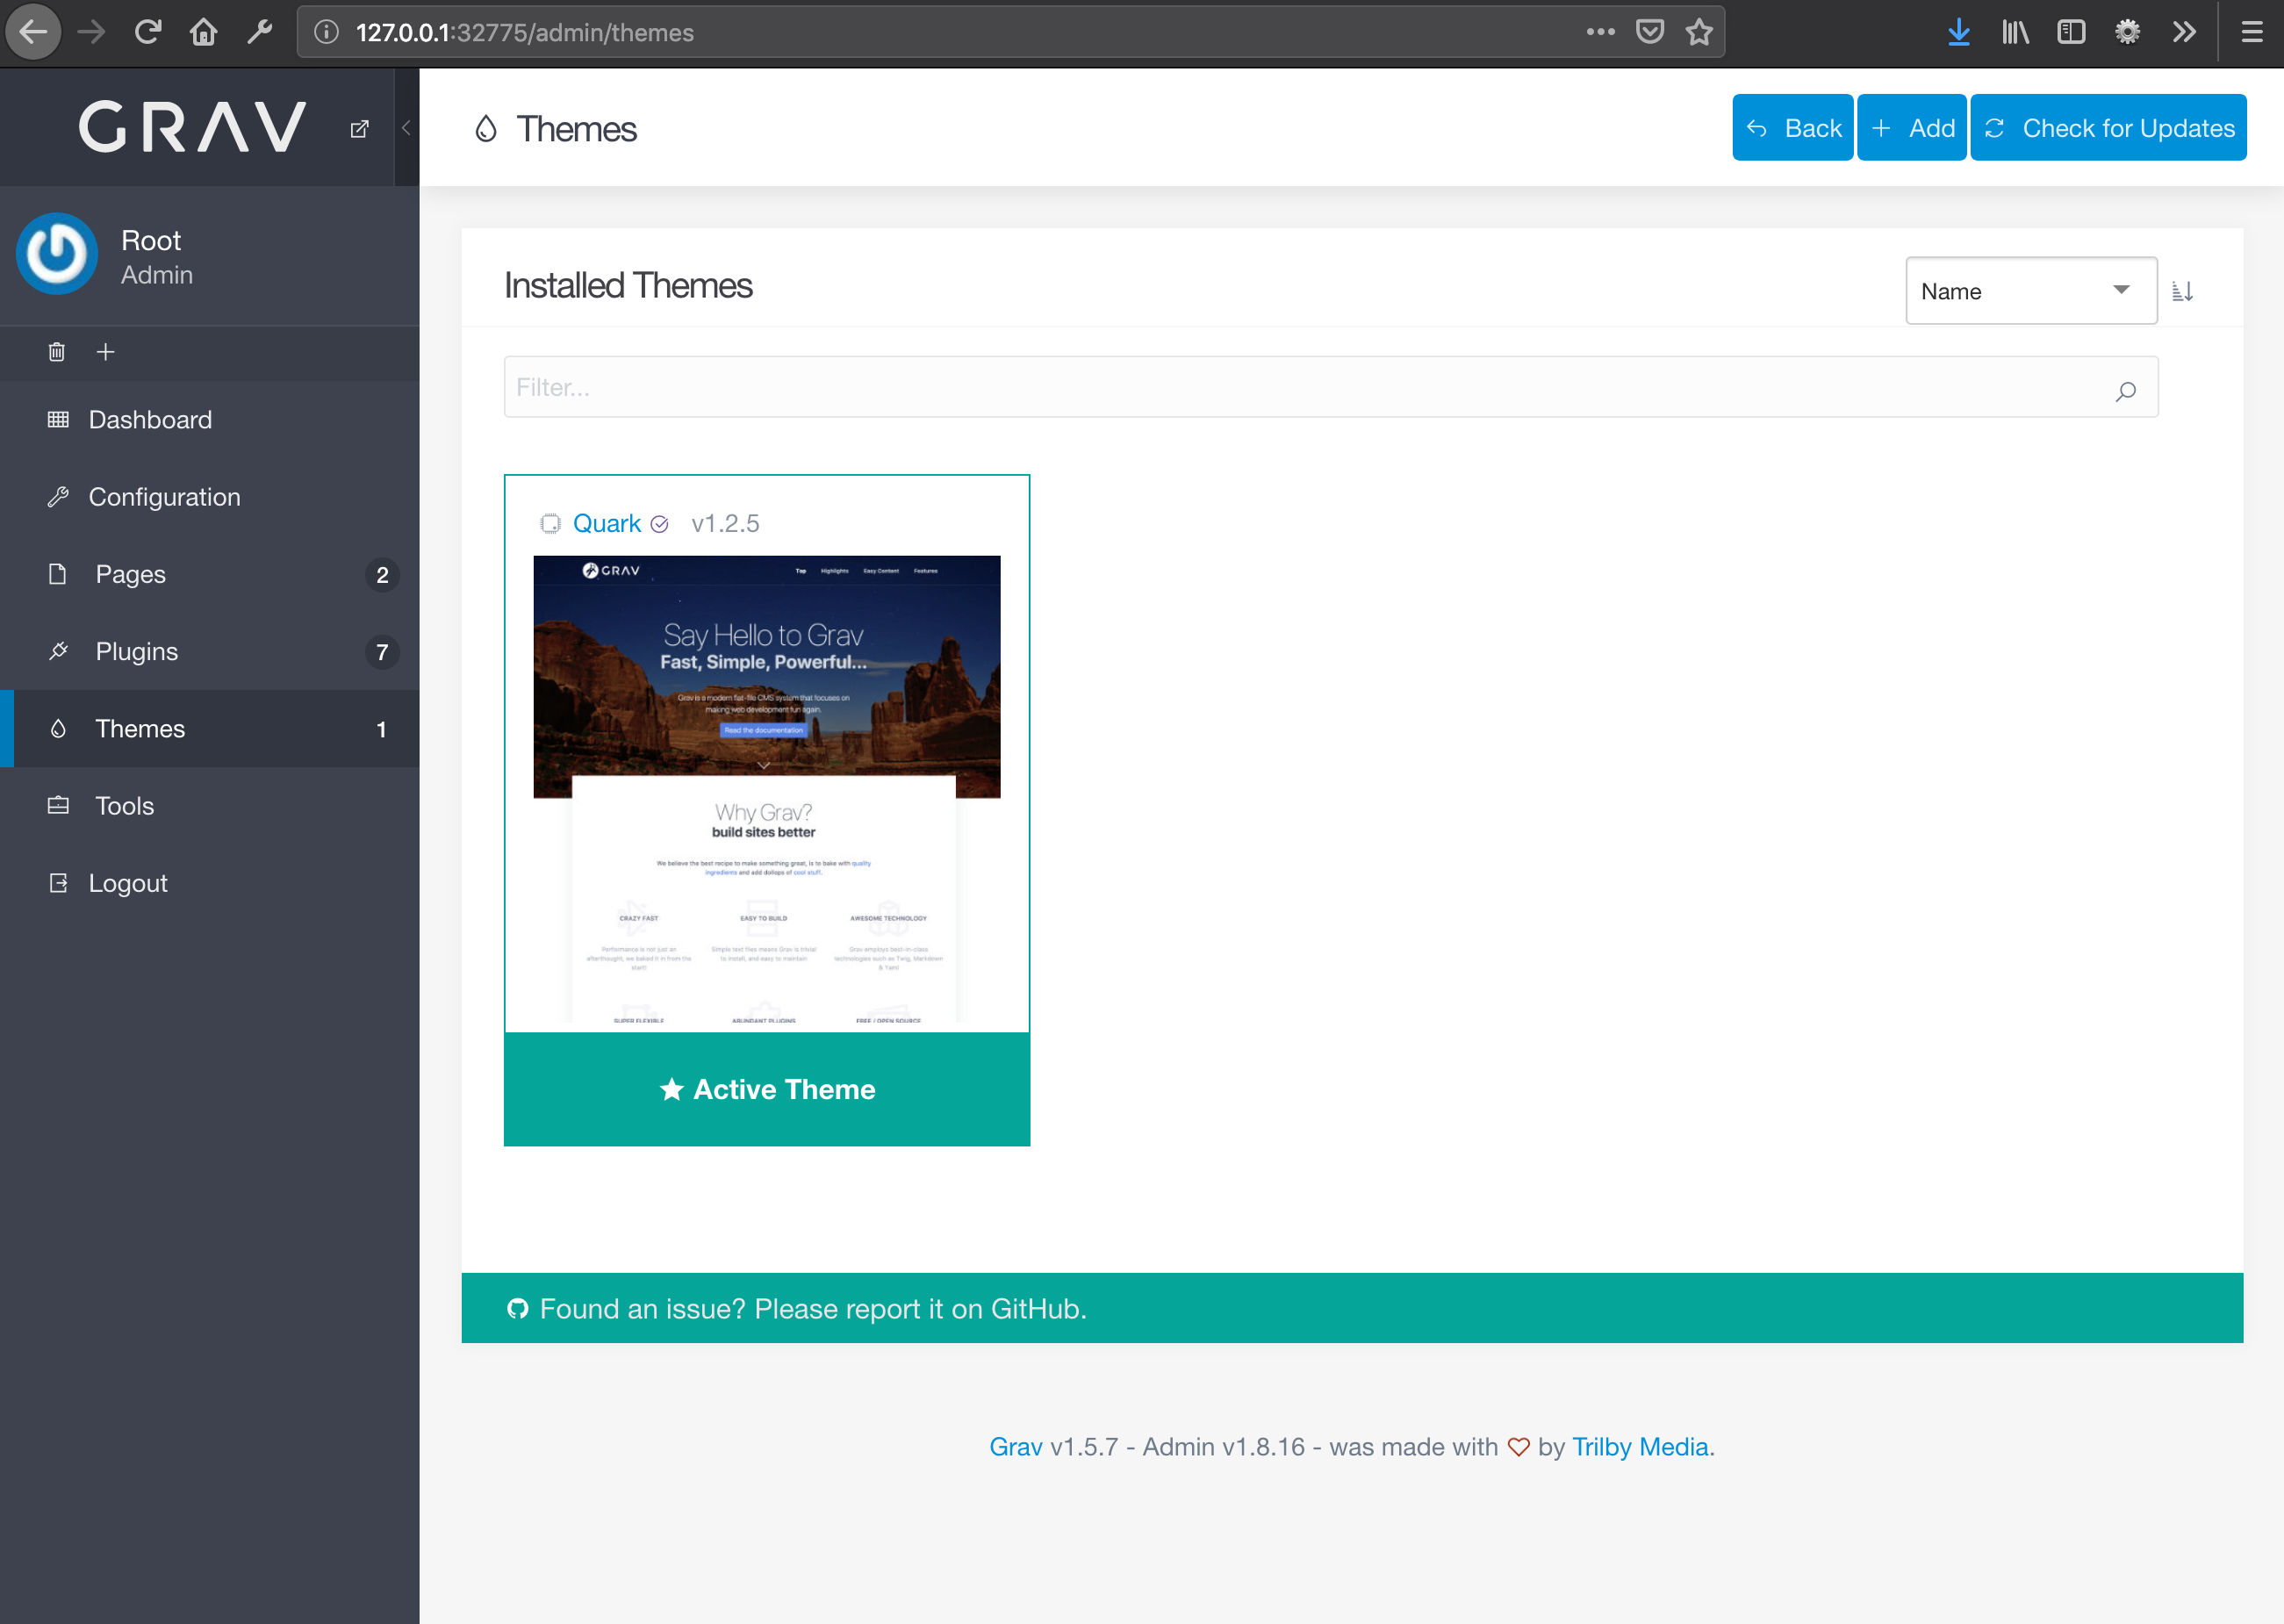Click the Quark theme screenshot thumbnail
This screenshot has height=1624, width=2284.
(767, 790)
